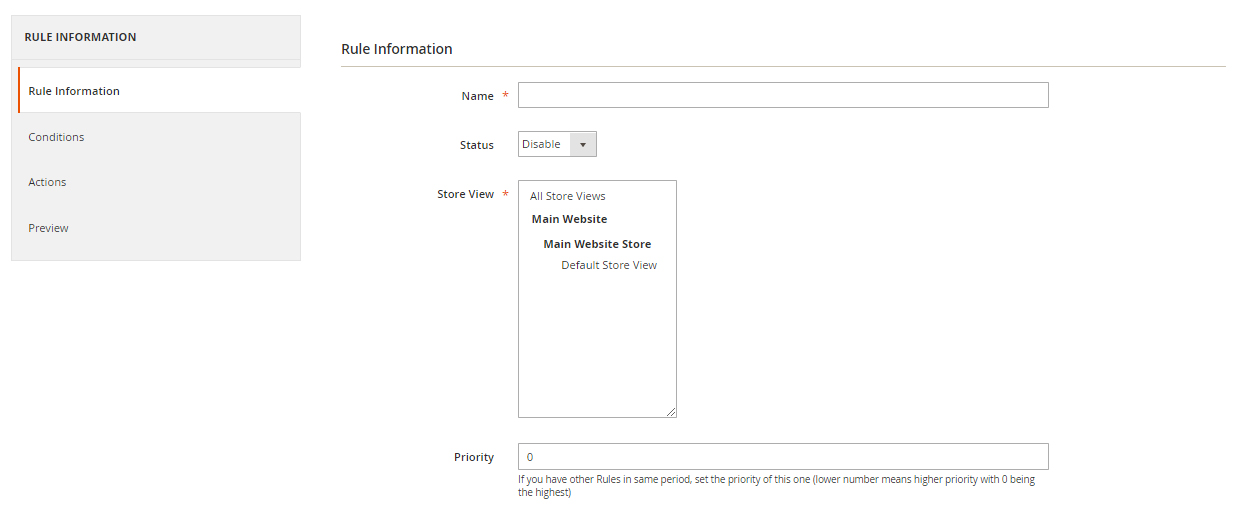Image resolution: width=1234 pixels, height=508 pixels.
Task: Click into the Name text field
Action: click(x=782, y=95)
